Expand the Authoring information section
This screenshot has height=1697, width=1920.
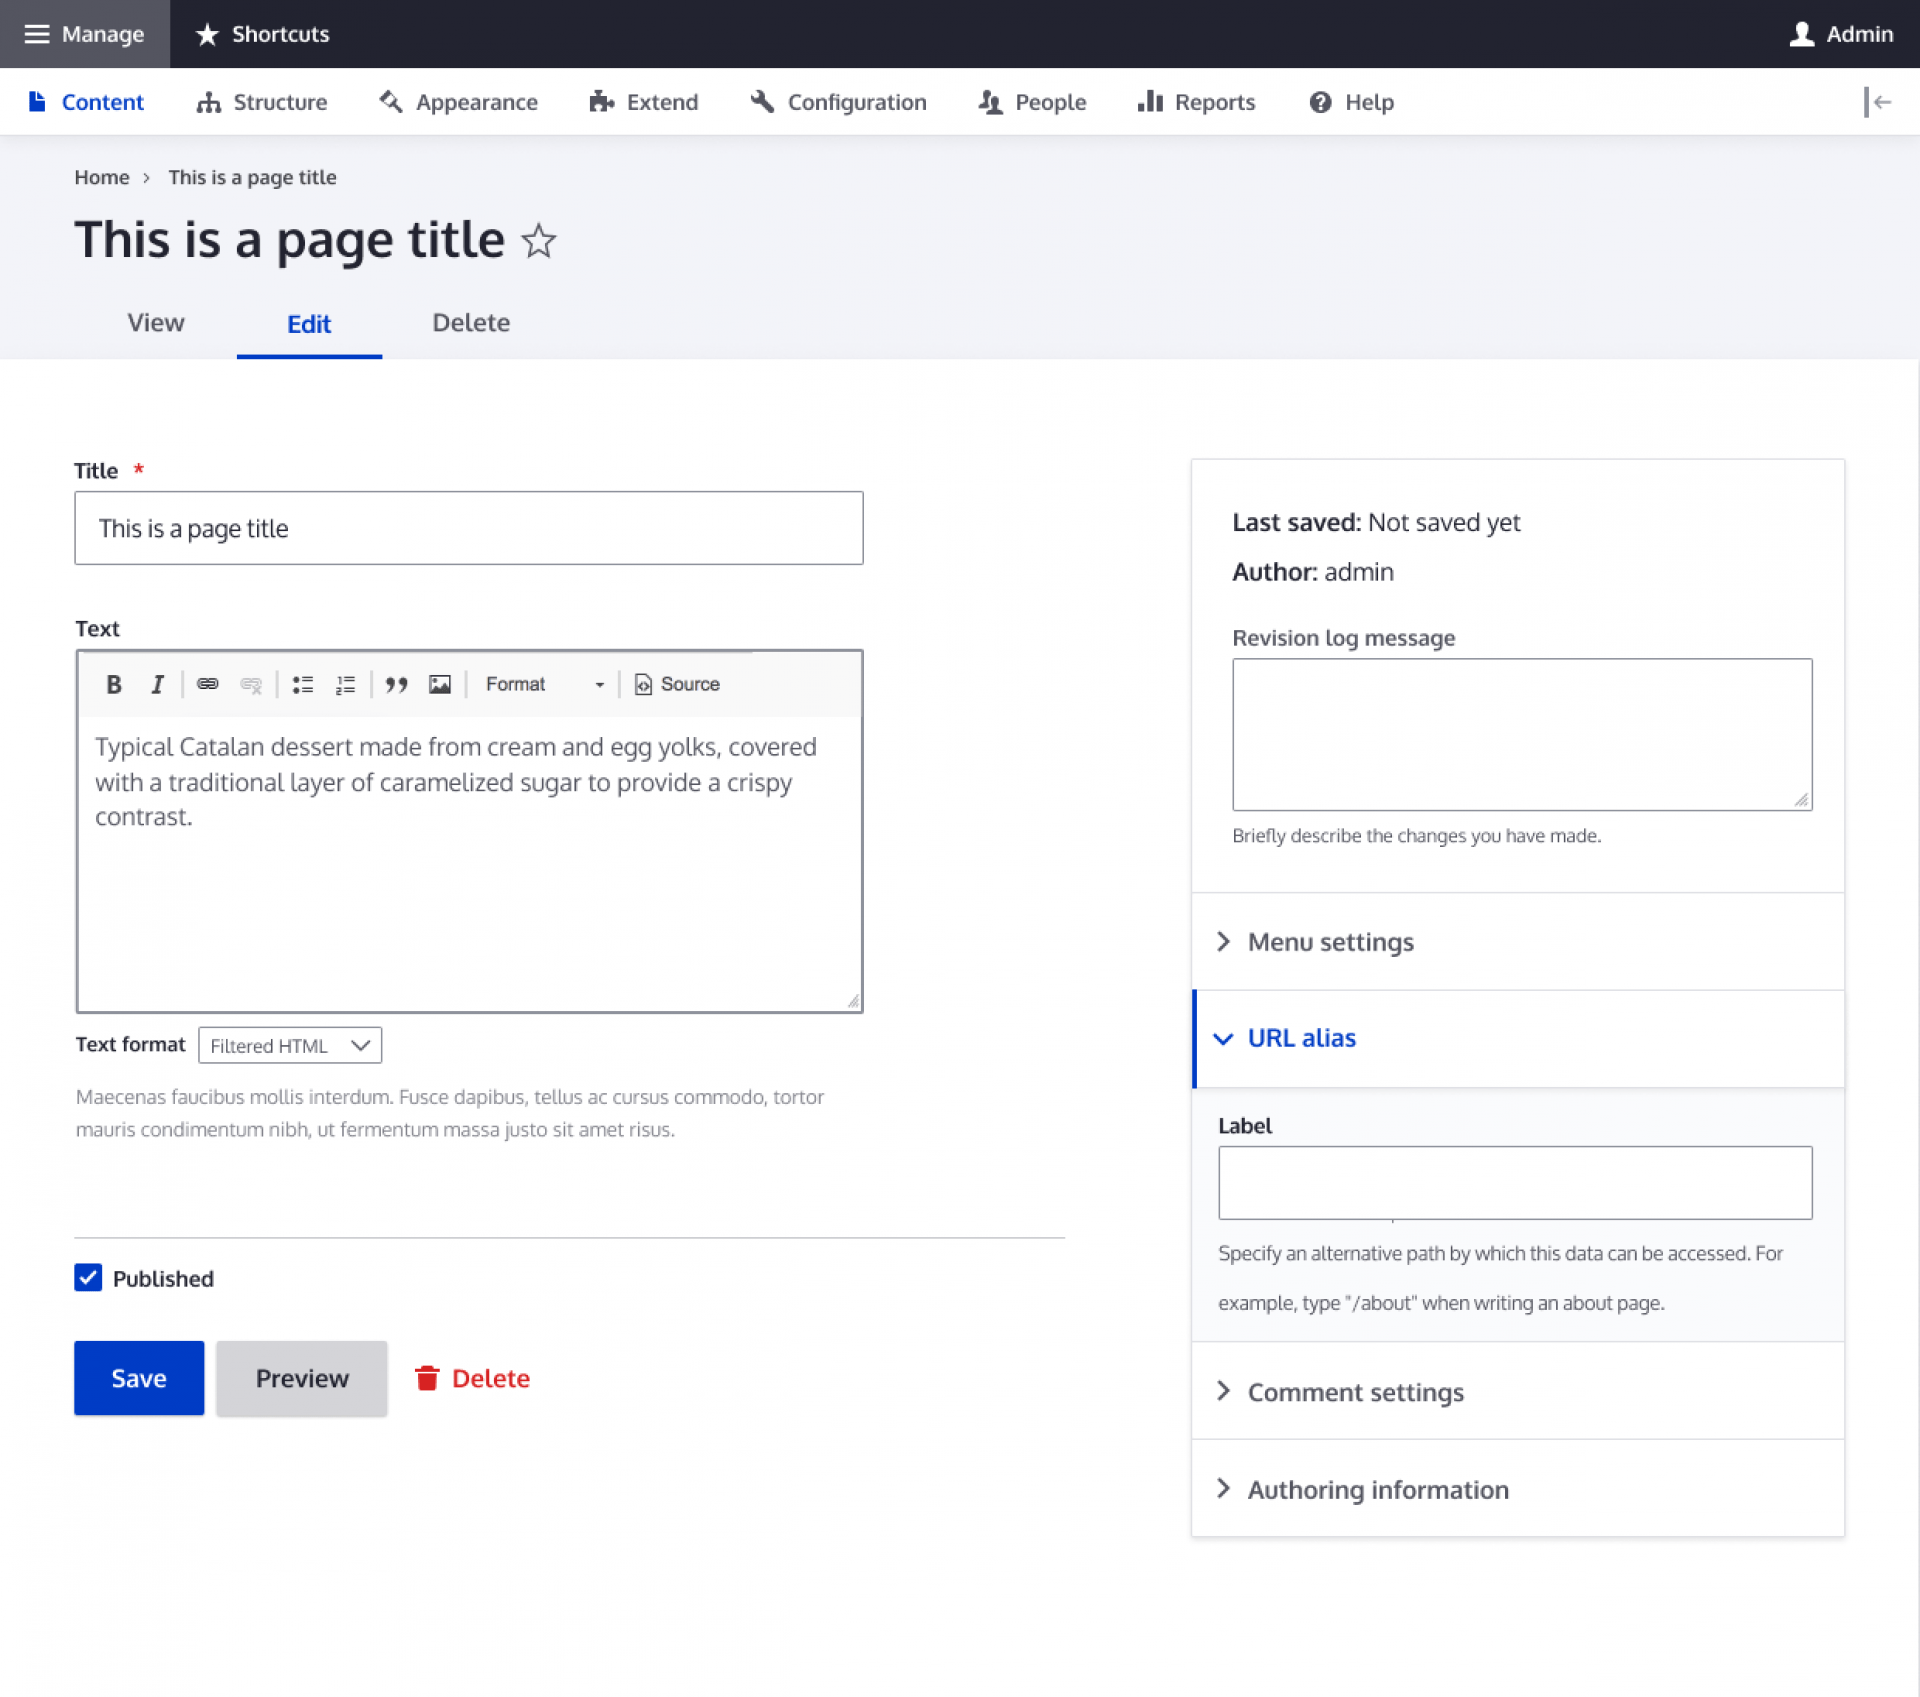(x=1377, y=1489)
